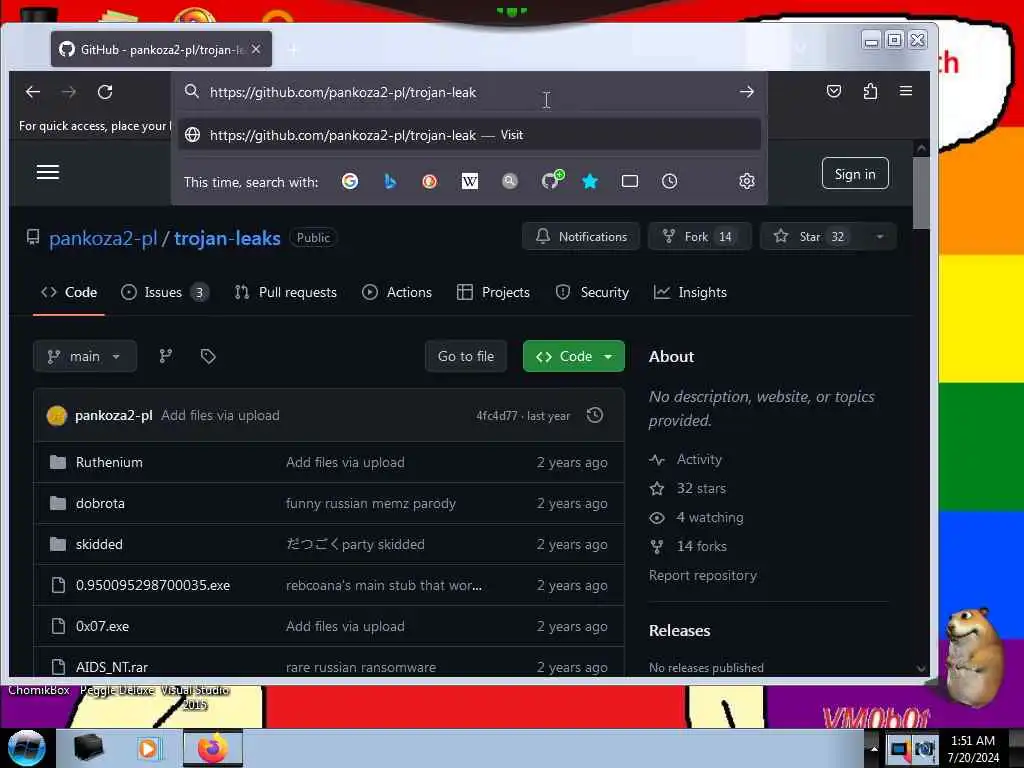Open commit 4fc4d77 link
Image resolution: width=1024 pixels, height=768 pixels.
496,416
